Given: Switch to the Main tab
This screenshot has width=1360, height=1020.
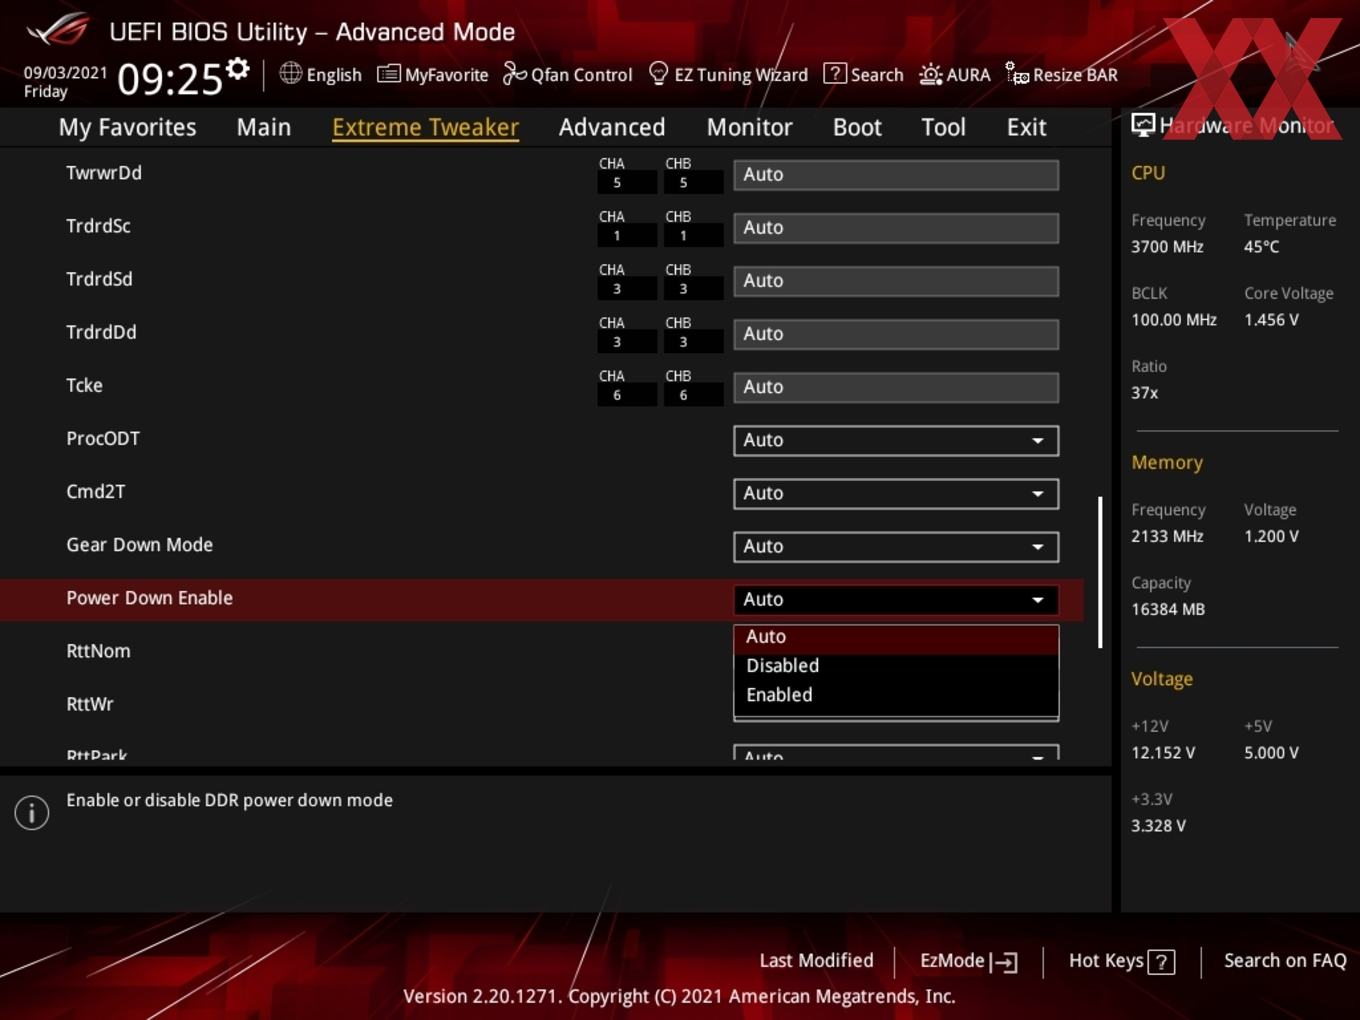Looking at the screenshot, I should 264,127.
